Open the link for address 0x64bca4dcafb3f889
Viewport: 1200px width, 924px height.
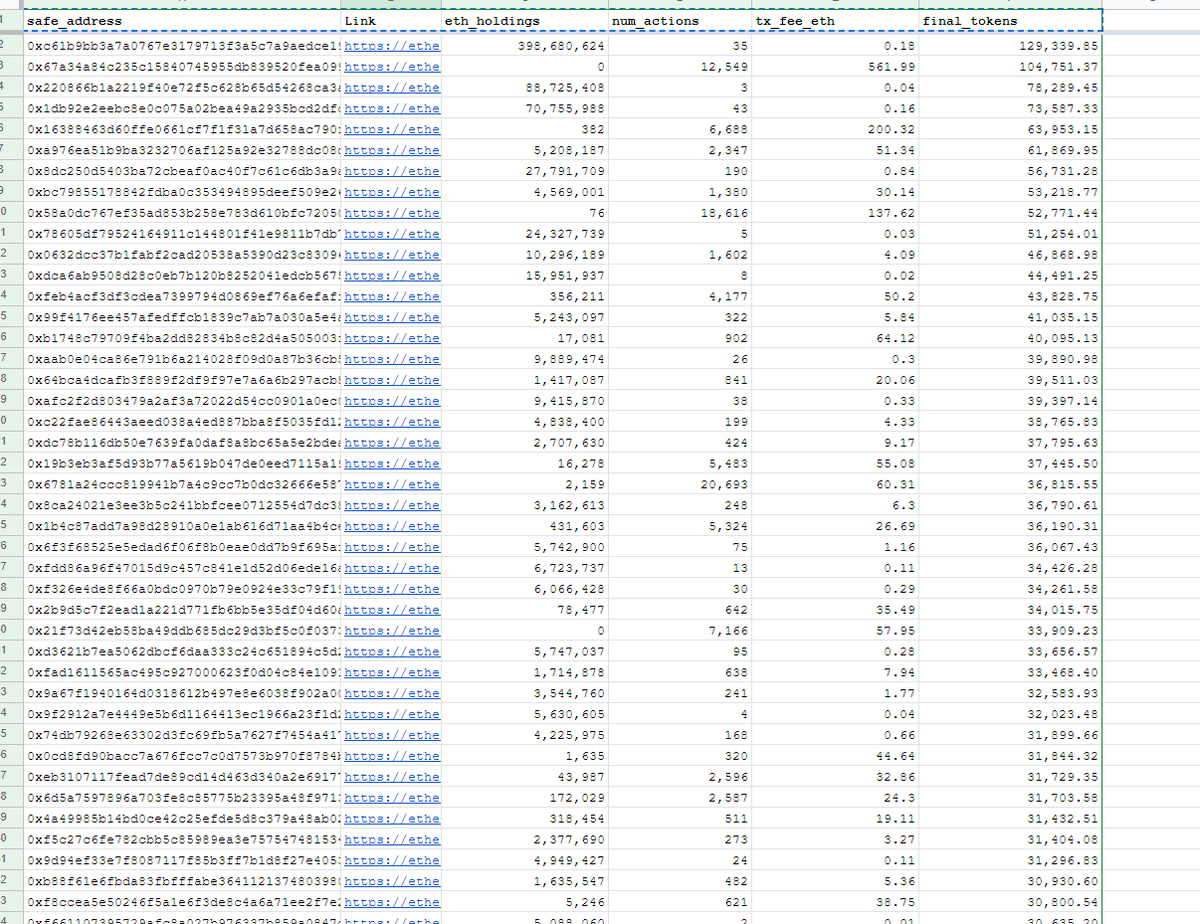point(391,380)
